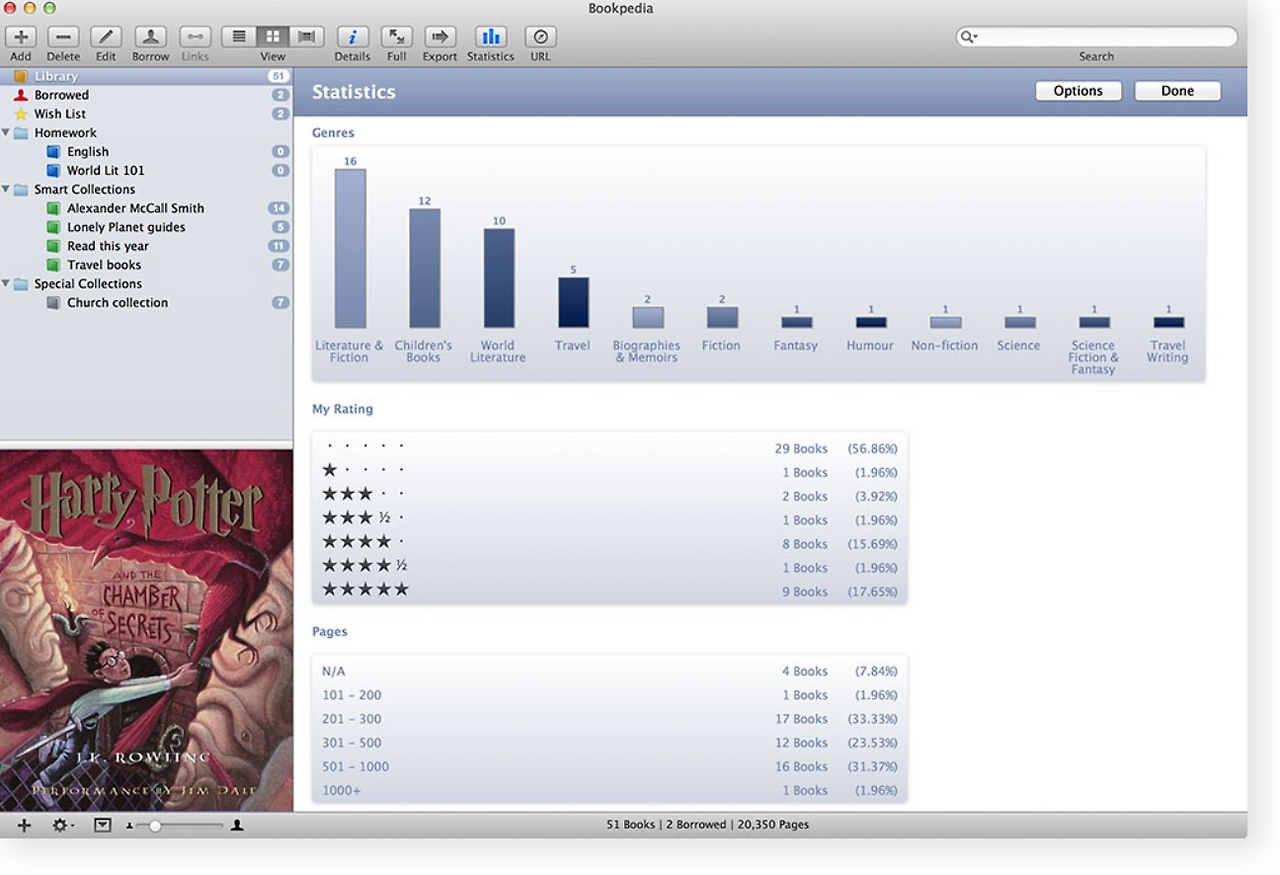Click the Literature & Fiction bar
The width and height of the screenshot is (1280, 875).
350,248
